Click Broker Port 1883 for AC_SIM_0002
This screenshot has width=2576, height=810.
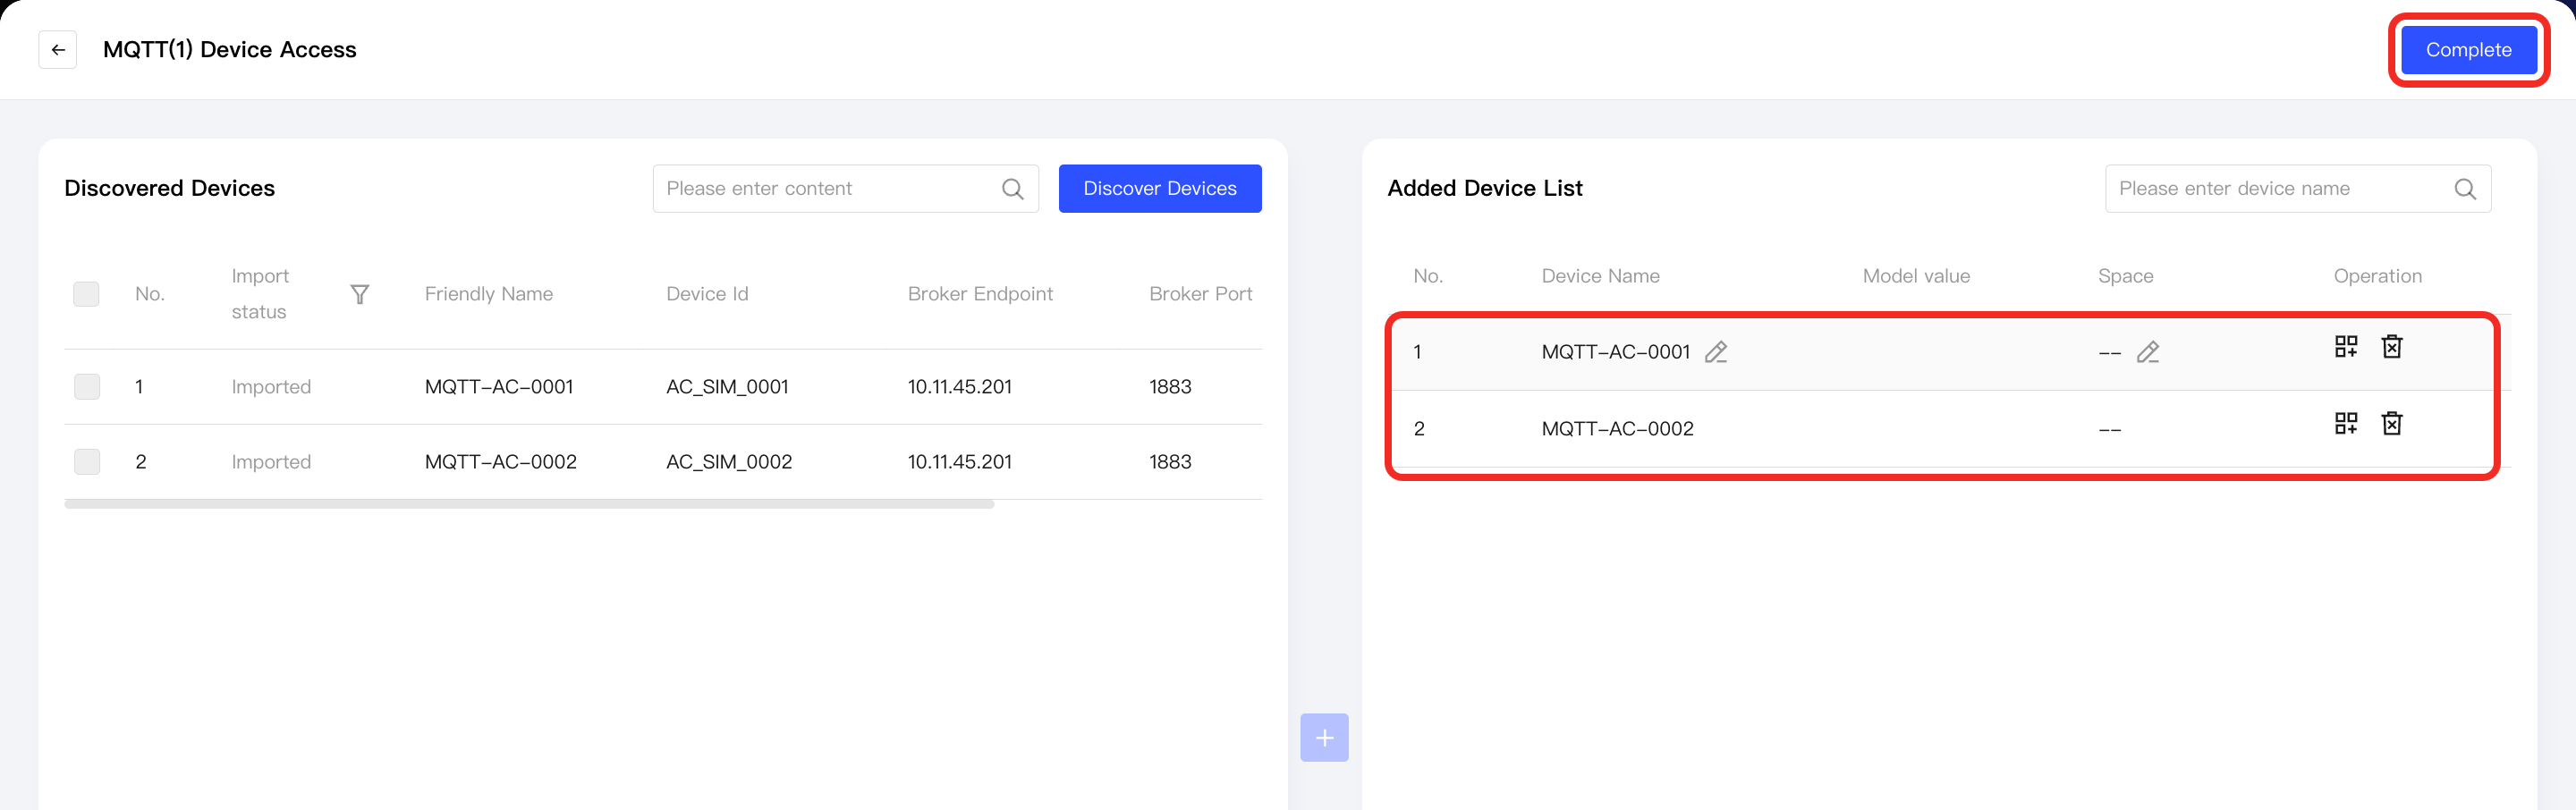1170,462
